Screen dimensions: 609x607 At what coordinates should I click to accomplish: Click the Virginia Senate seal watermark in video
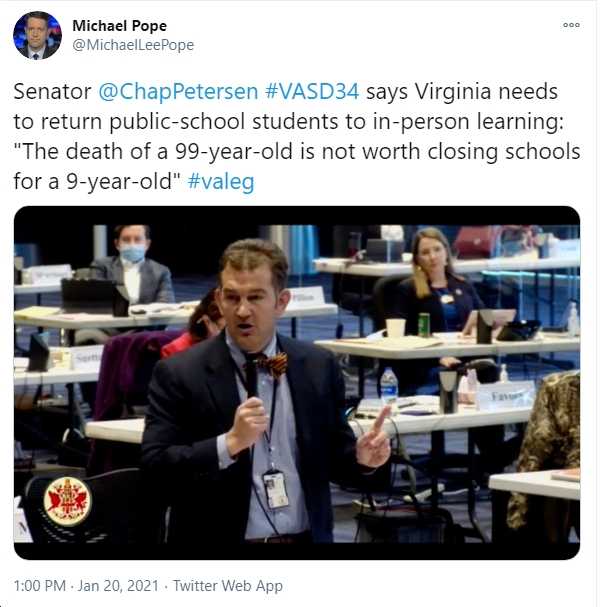[x=68, y=501]
